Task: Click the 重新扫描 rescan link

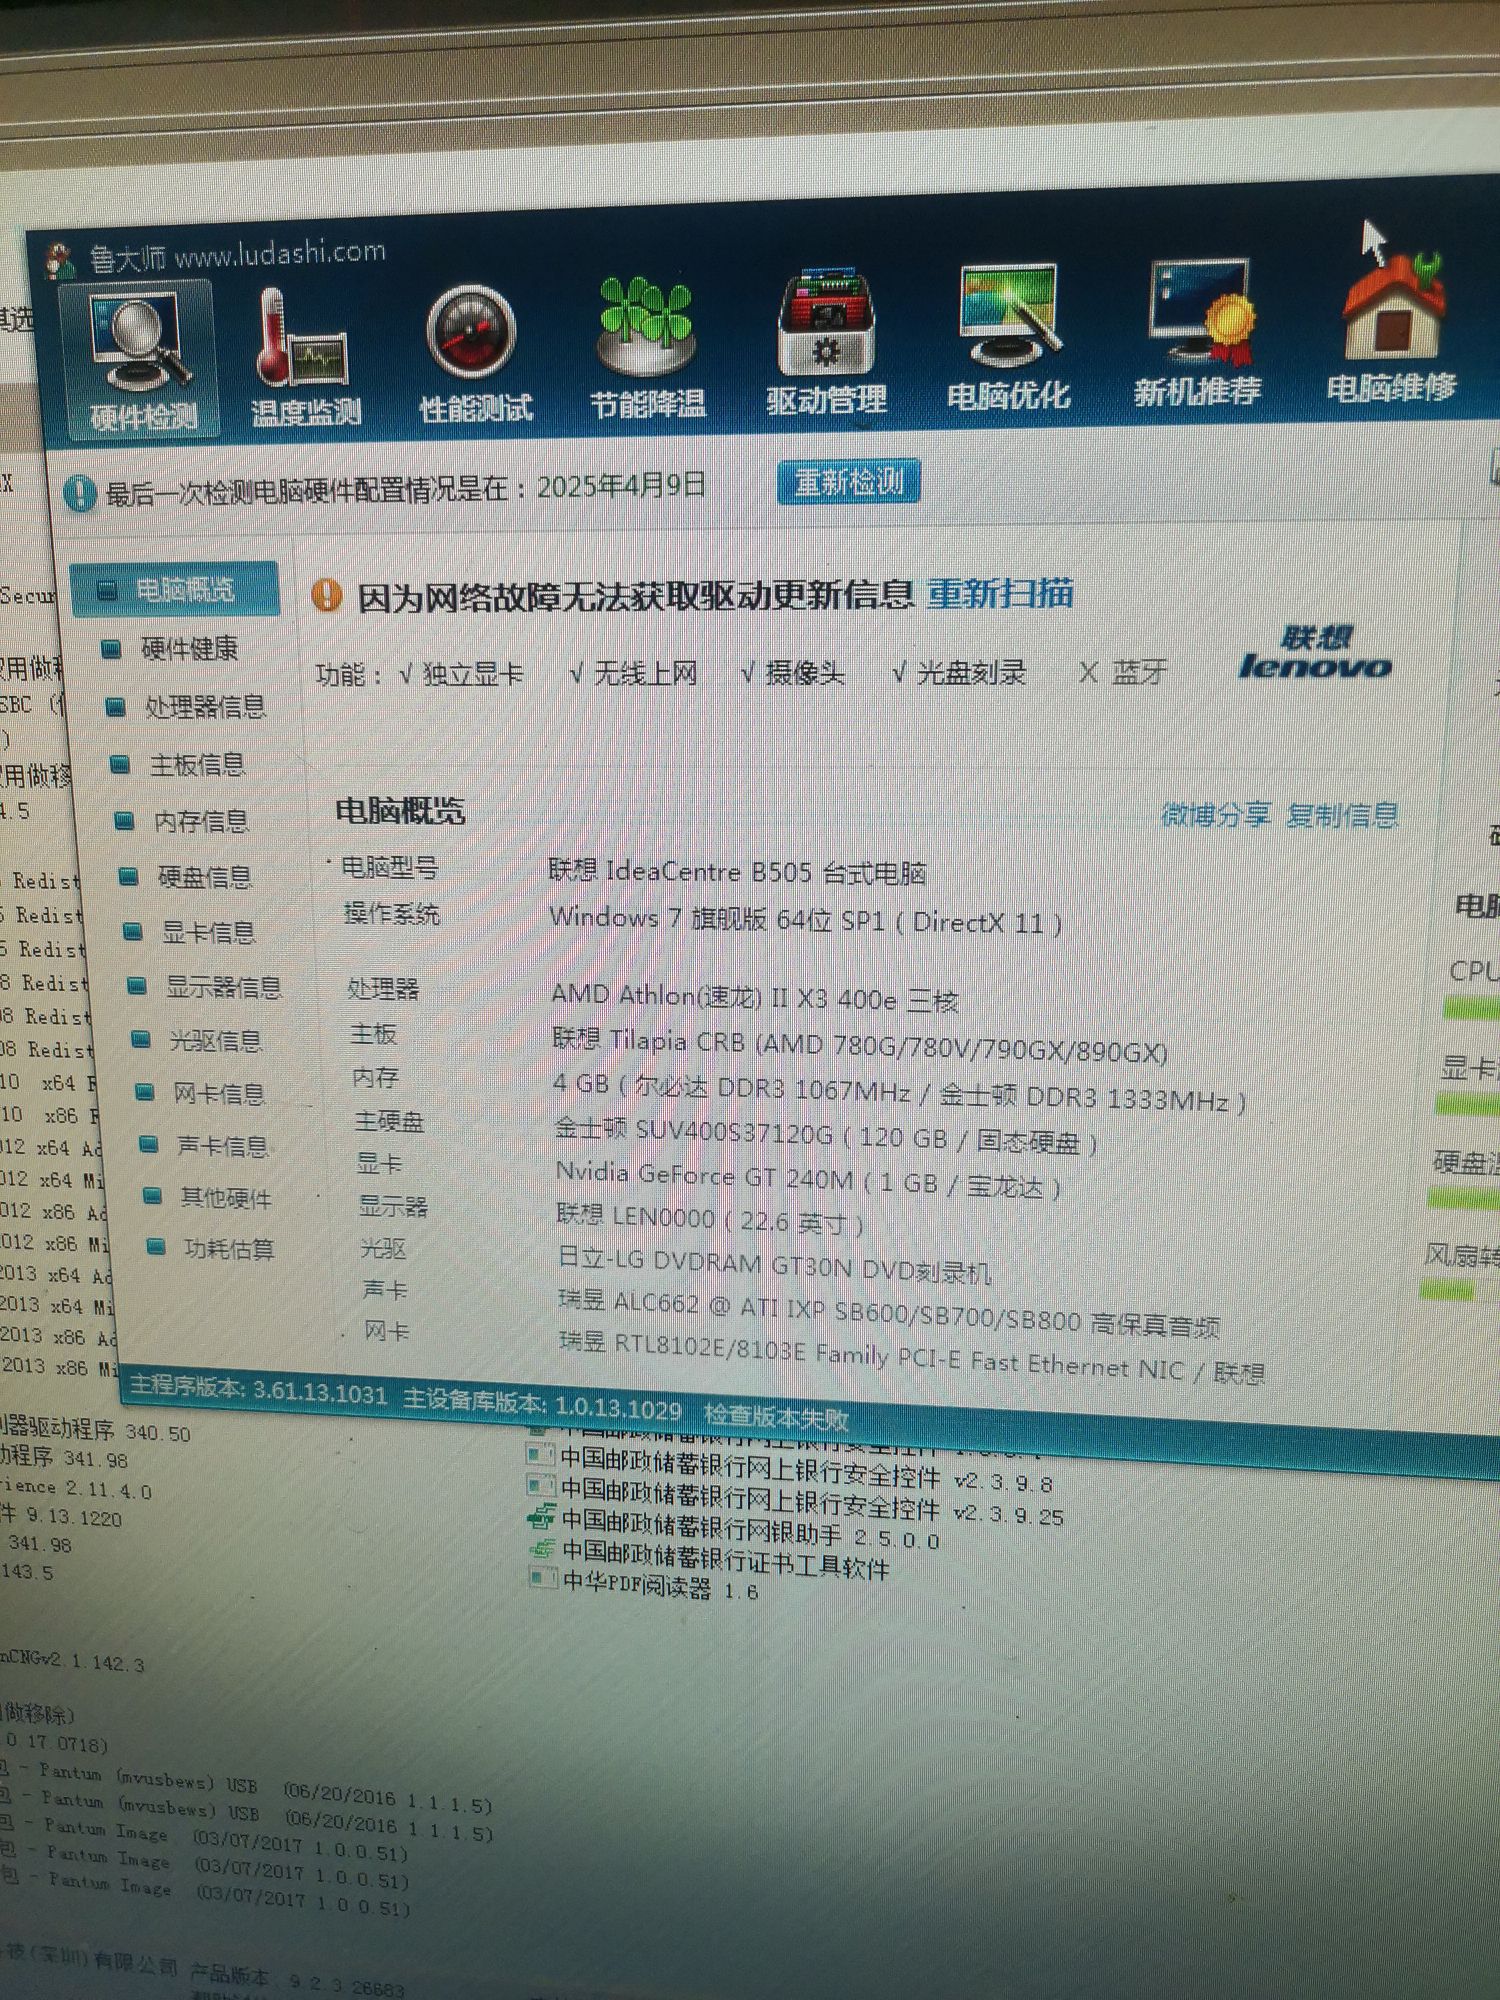Action: pos(999,594)
